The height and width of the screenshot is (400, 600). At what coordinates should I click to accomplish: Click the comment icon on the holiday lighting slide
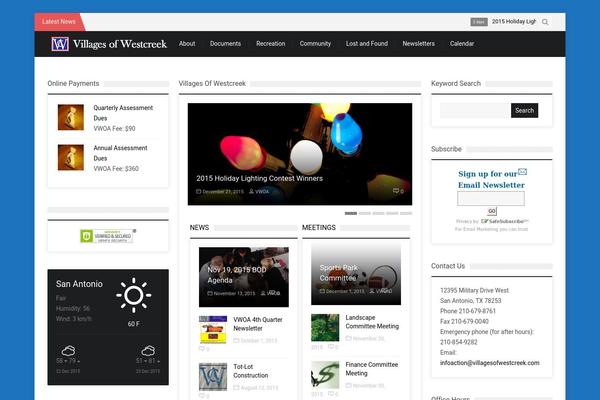coord(398,191)
